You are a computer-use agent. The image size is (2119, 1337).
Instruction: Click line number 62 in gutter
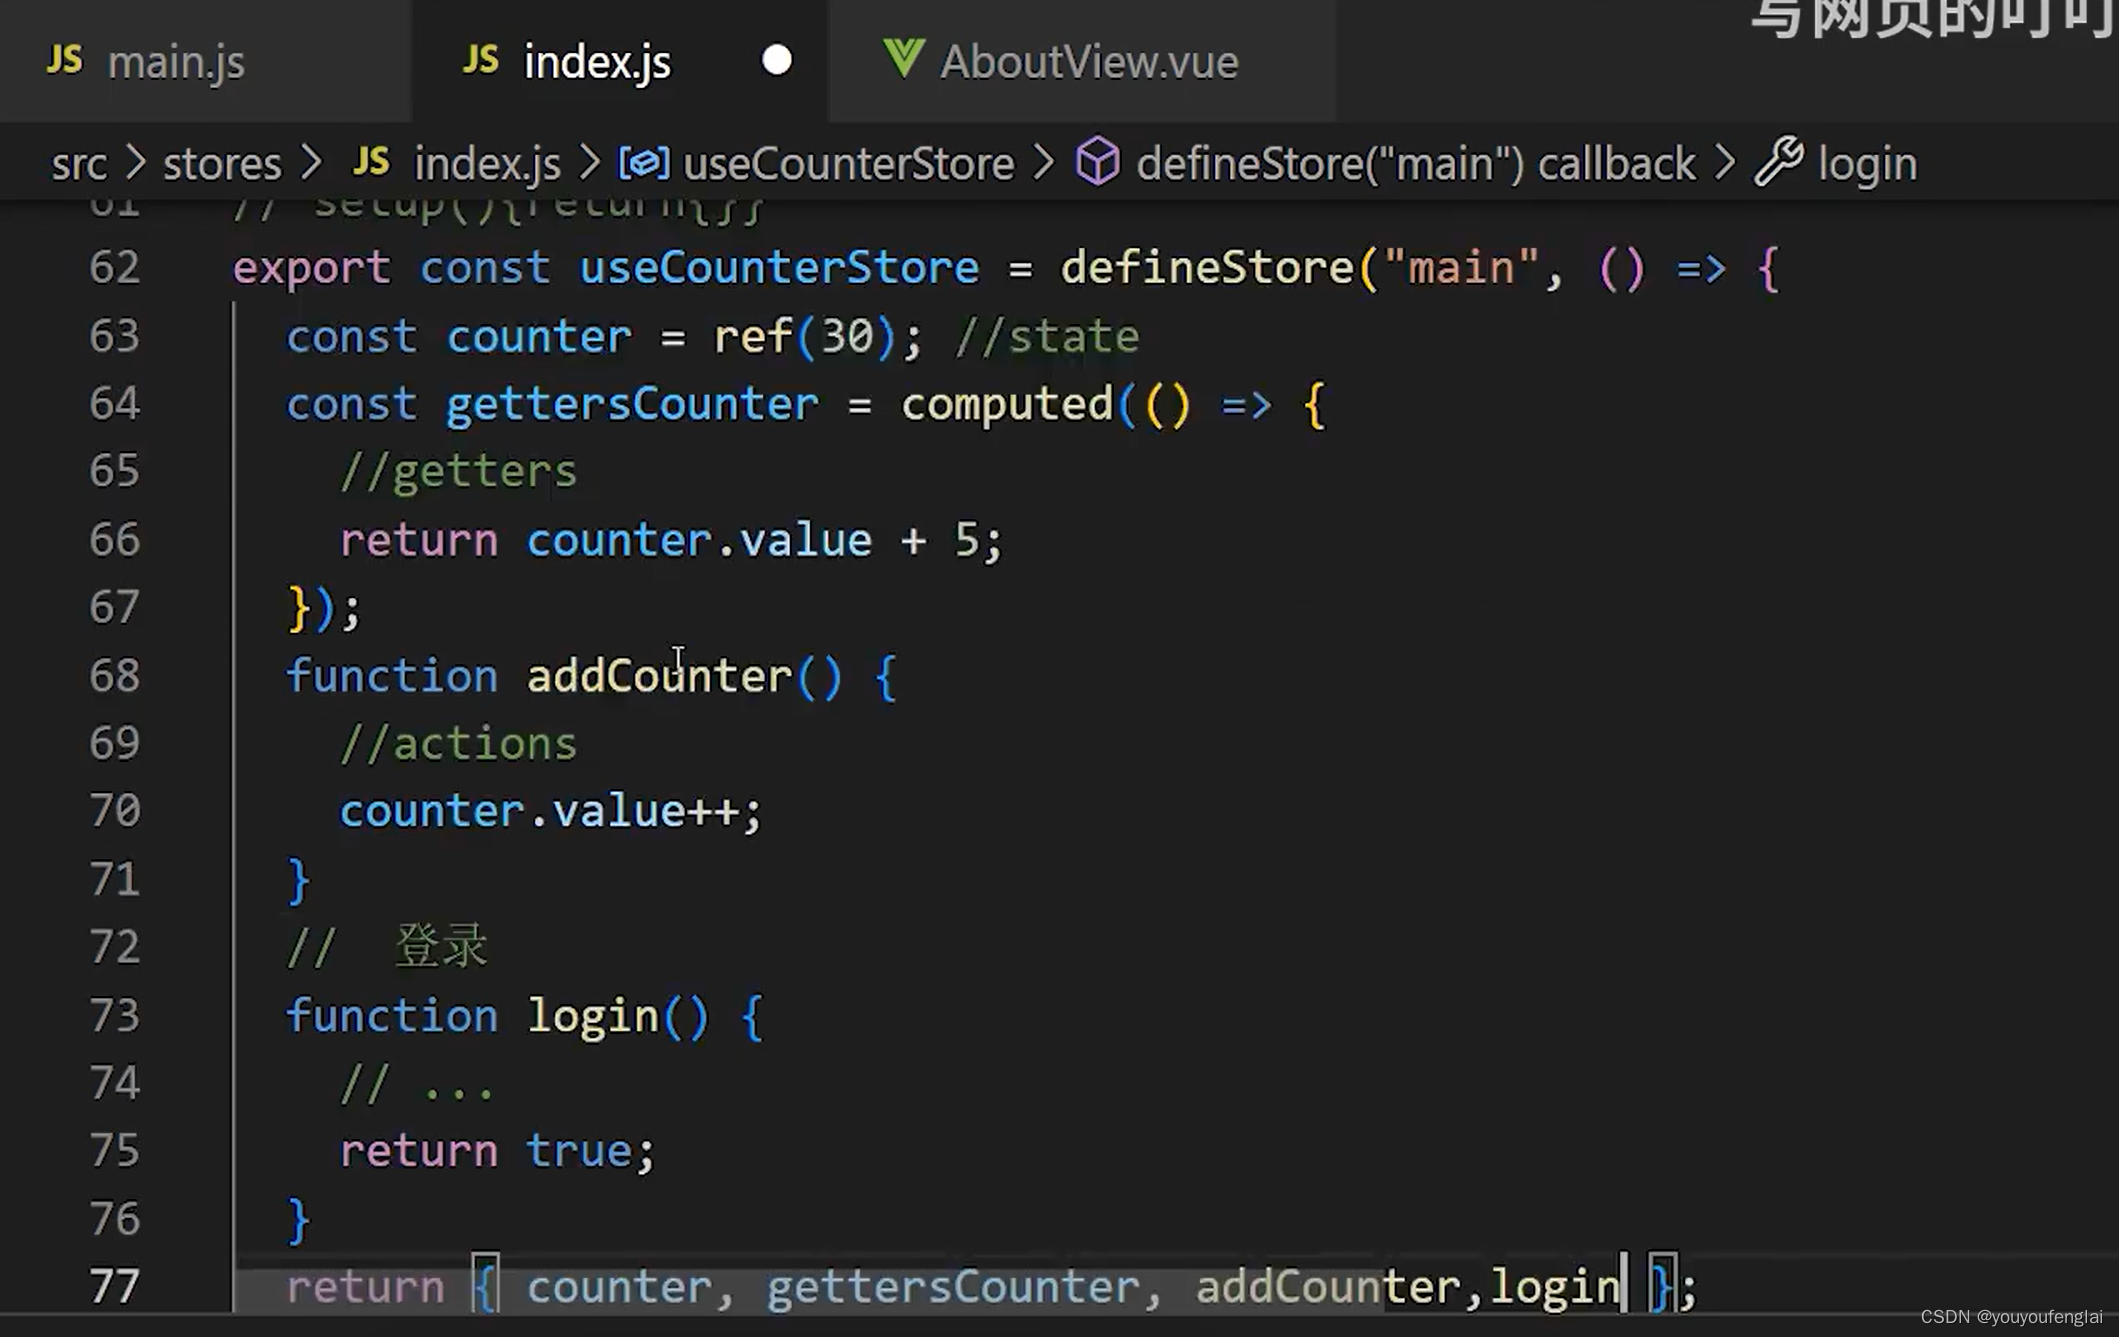[x=114, y=268]
